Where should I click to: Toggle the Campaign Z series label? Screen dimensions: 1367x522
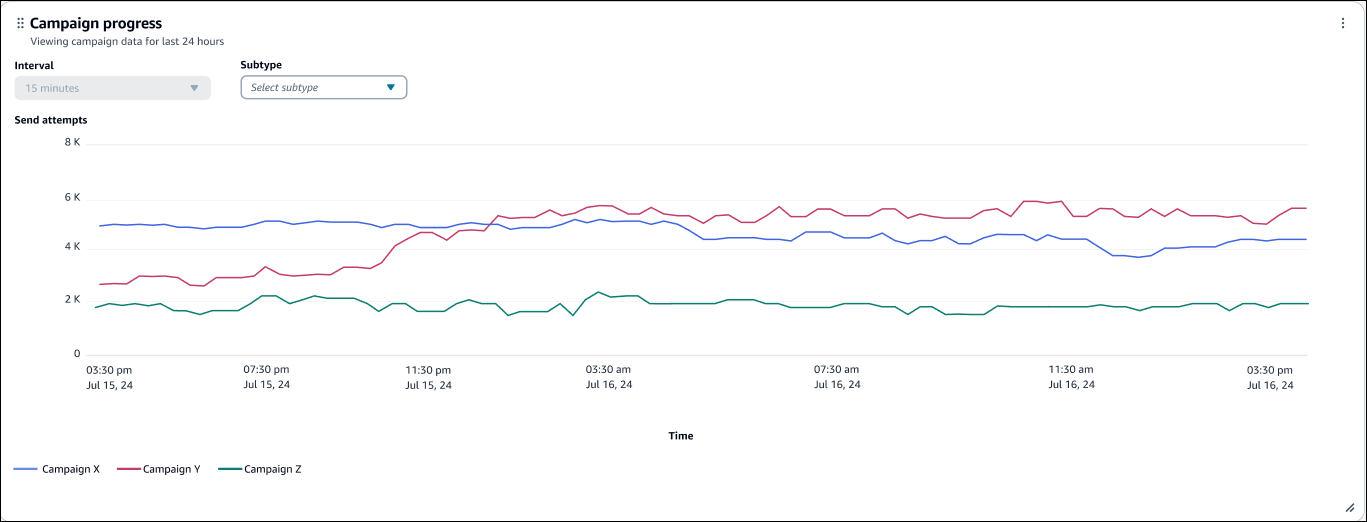[273, 469]
